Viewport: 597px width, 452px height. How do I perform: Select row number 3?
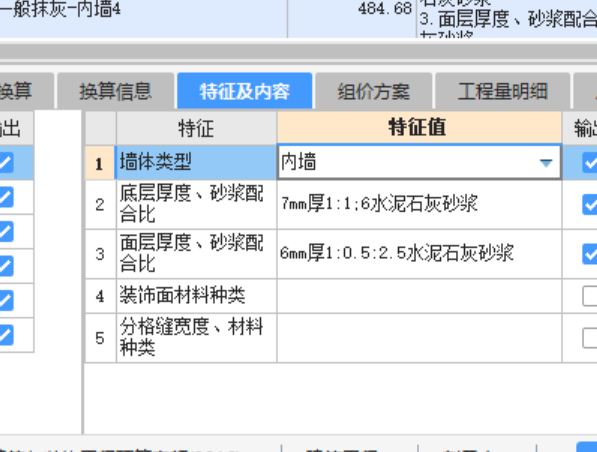[101, 254]
